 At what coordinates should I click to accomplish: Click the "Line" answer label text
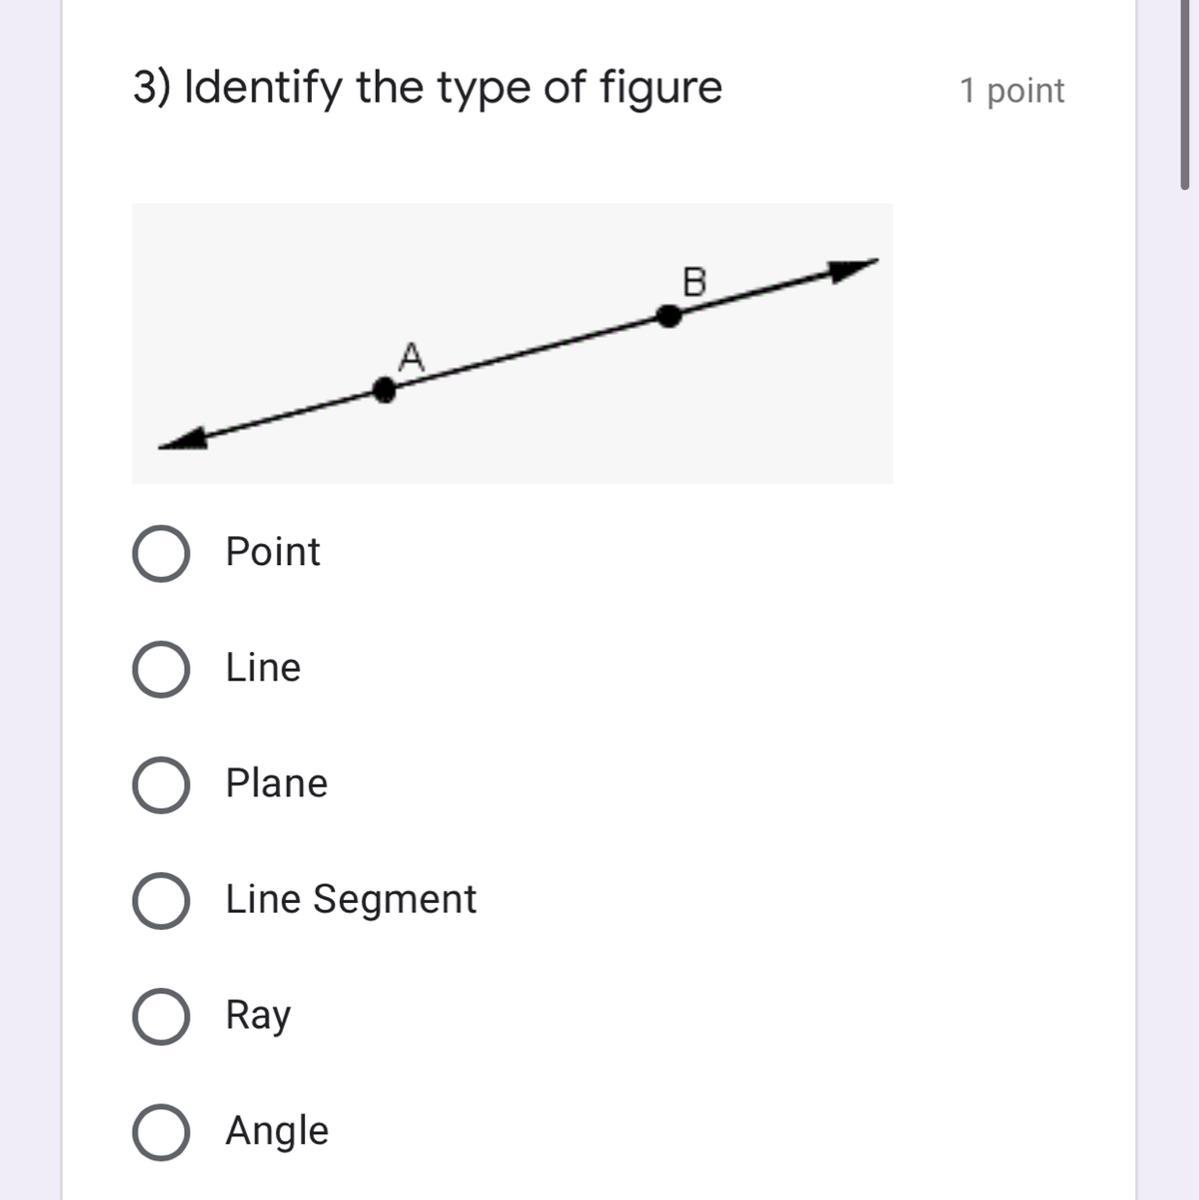[262, 668]
